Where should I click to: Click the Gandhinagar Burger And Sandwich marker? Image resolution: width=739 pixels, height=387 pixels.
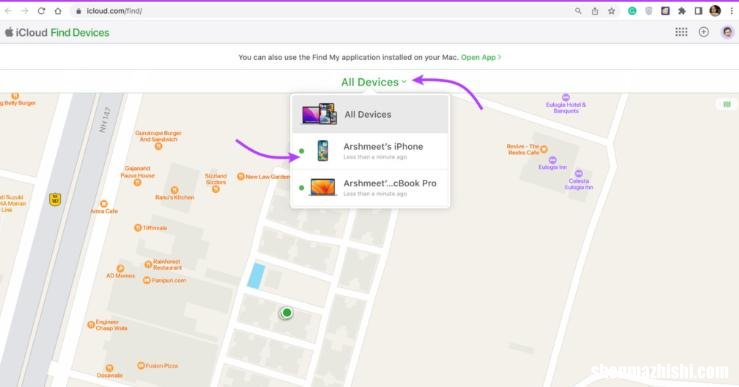(158, 147)
